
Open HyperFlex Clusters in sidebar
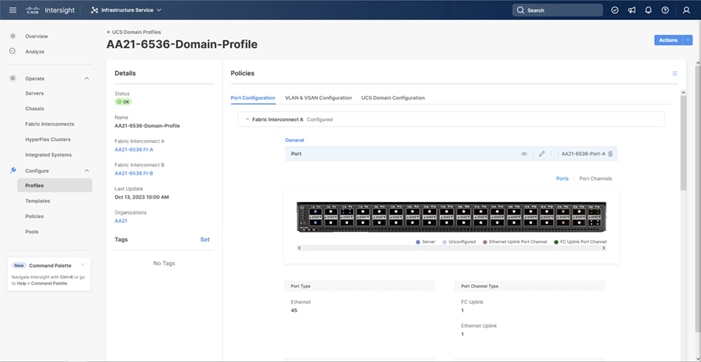[48, 139]
